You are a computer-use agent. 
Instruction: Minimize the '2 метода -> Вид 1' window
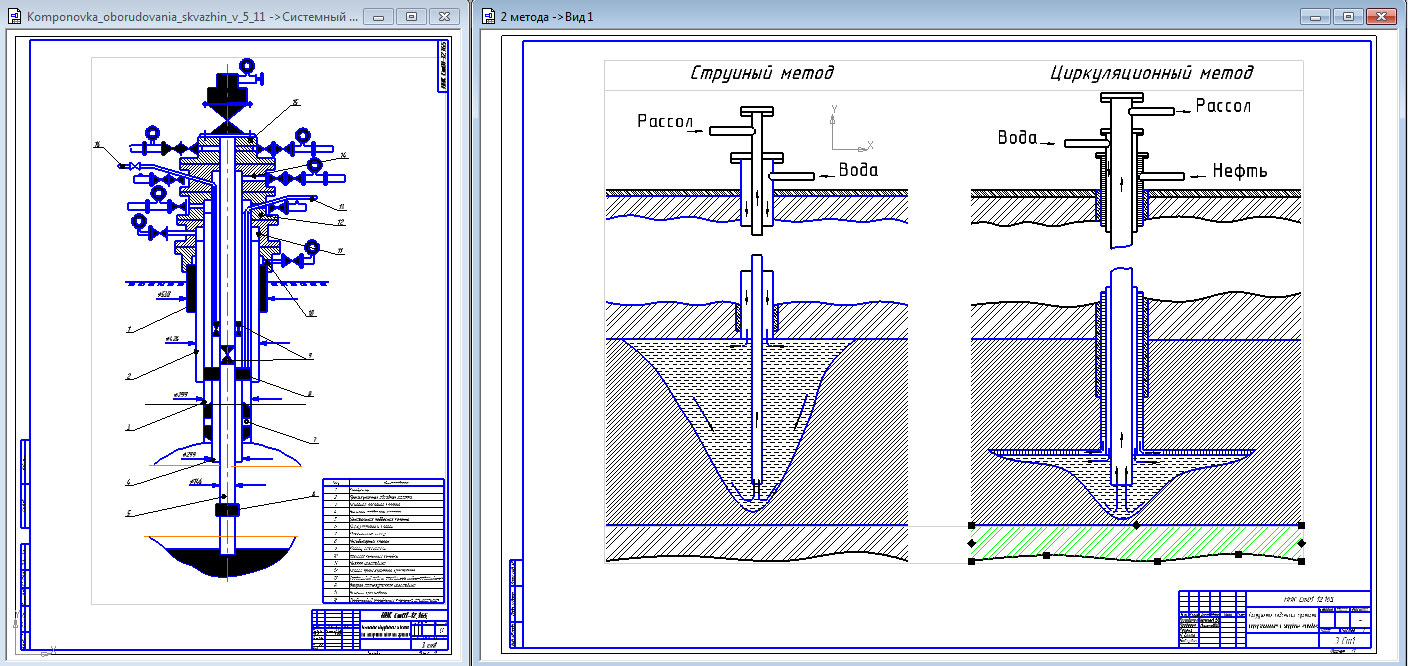(x=1317, y=17)
